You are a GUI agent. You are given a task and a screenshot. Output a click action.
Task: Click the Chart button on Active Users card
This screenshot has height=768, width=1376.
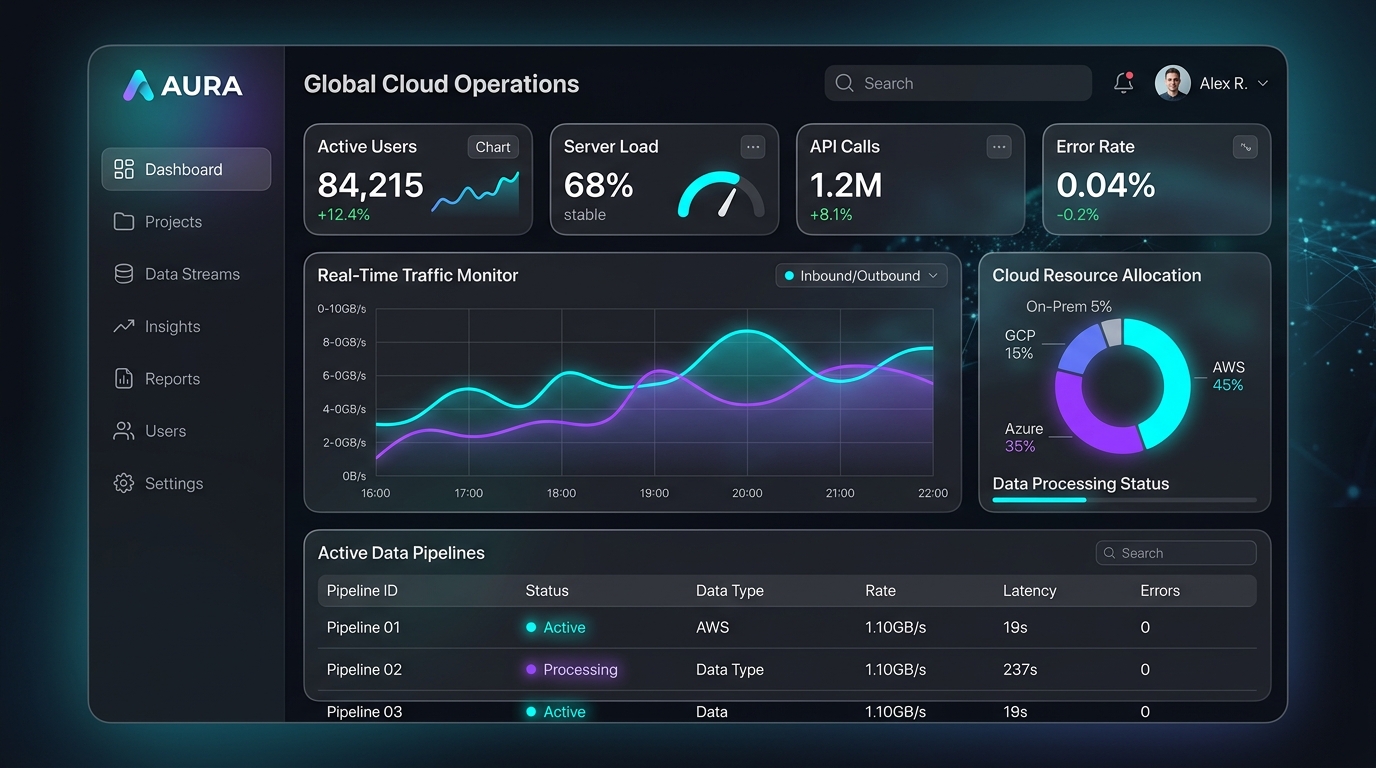pyautogui.click(x=493, y=147)
